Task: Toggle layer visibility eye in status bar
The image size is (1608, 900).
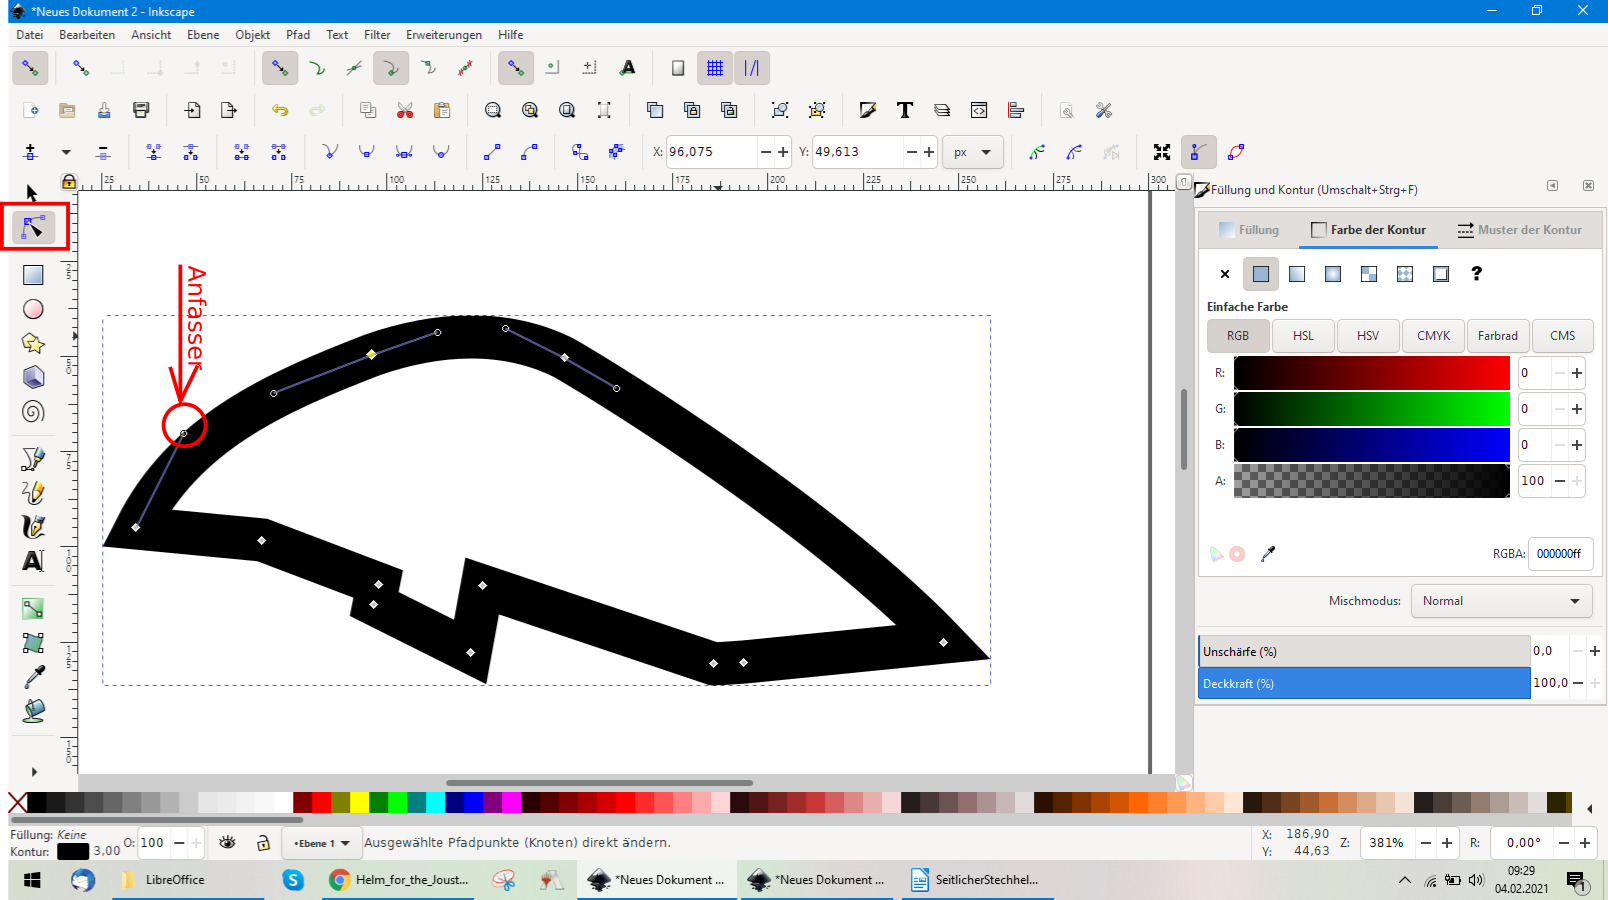Action: pos(228,843)
